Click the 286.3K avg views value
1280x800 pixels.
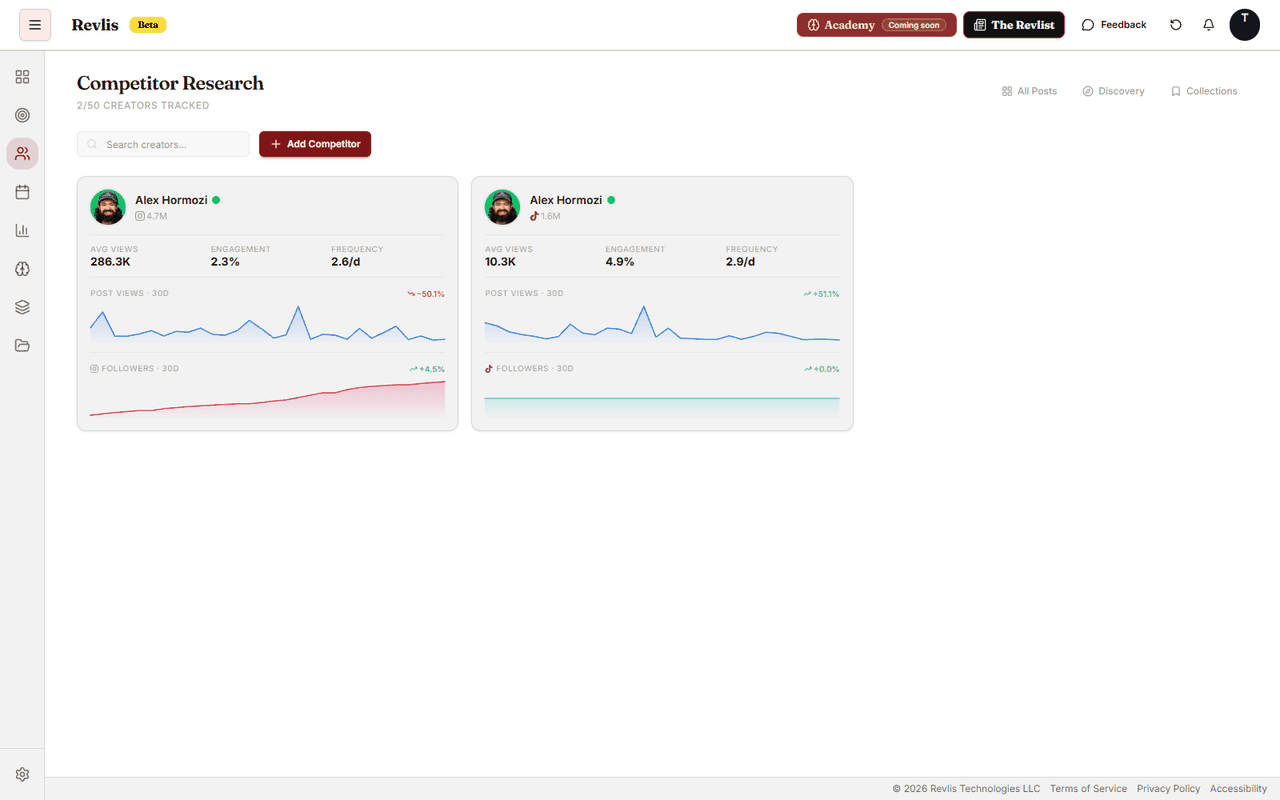point(110,262)
